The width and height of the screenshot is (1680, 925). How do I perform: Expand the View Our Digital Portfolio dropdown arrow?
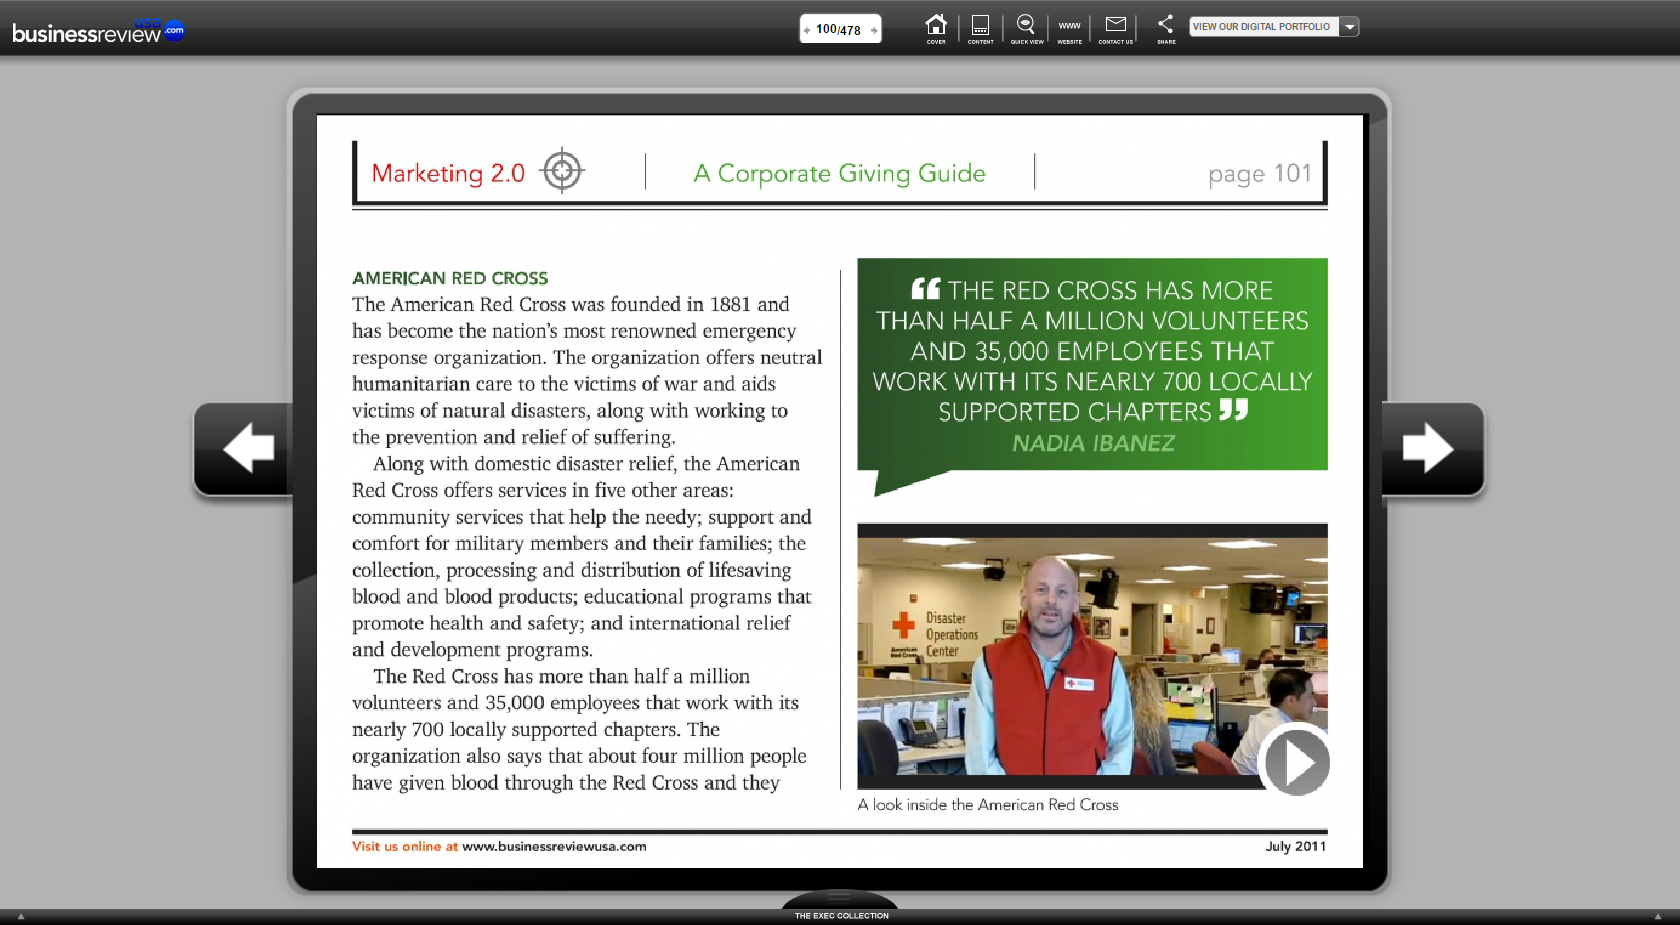click(1350, 27)
